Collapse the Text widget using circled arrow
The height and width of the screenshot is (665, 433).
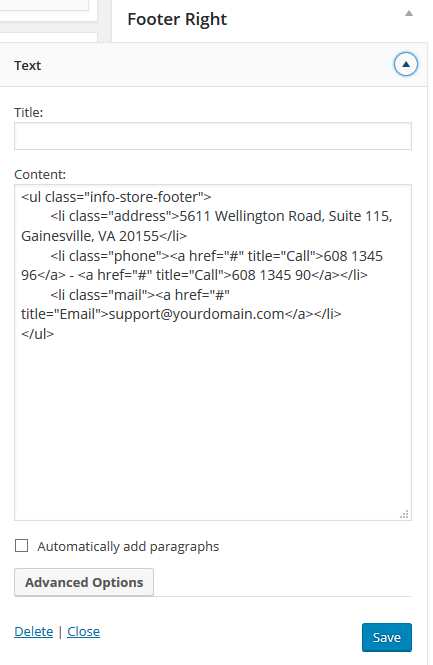(x=405, y=64)
